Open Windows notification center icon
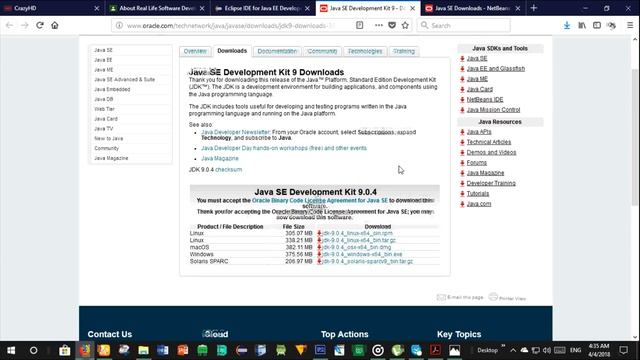This screenshot has width=640, height=360. pyautogui.click(x=624, y=350)
